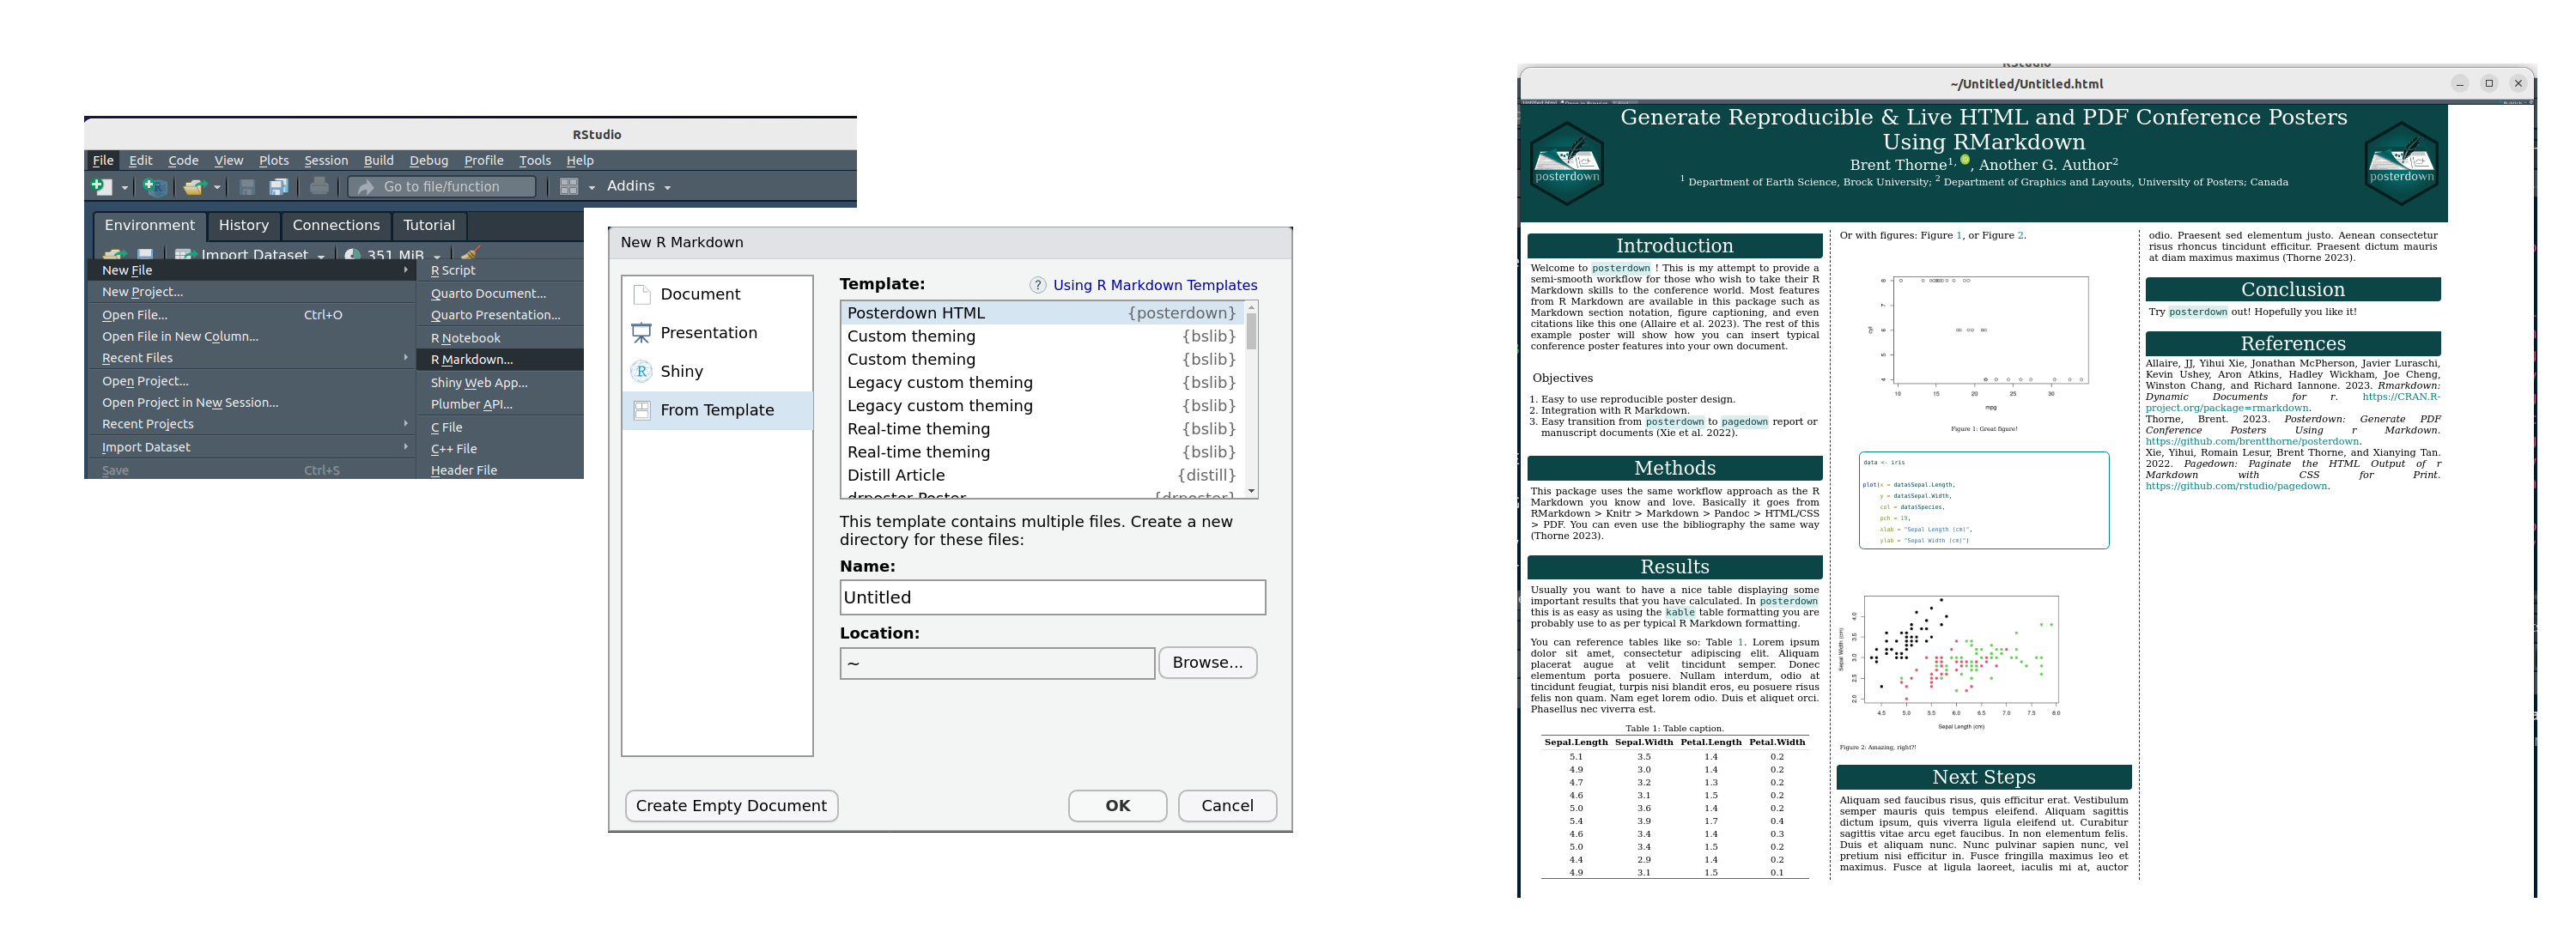This screenshot has width=2576, height=927.
Task: Click the Name input field
Action: [1052, 598]
